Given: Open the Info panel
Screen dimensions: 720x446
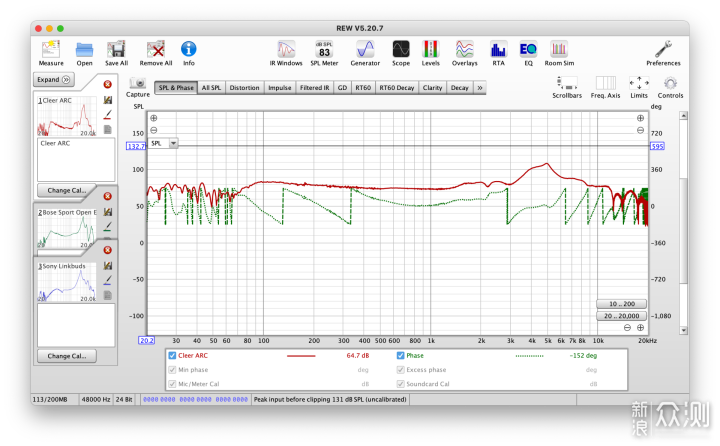Looking at the screenshot, I should (189, 53).
